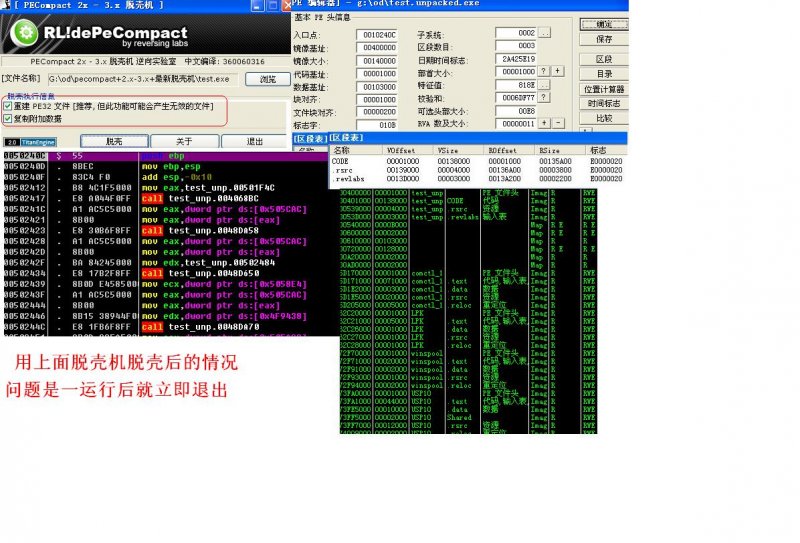This screenshot has width=800, height=543.
Task: Select the 'Shared' section row in memory map
Action: coord(468,417)
